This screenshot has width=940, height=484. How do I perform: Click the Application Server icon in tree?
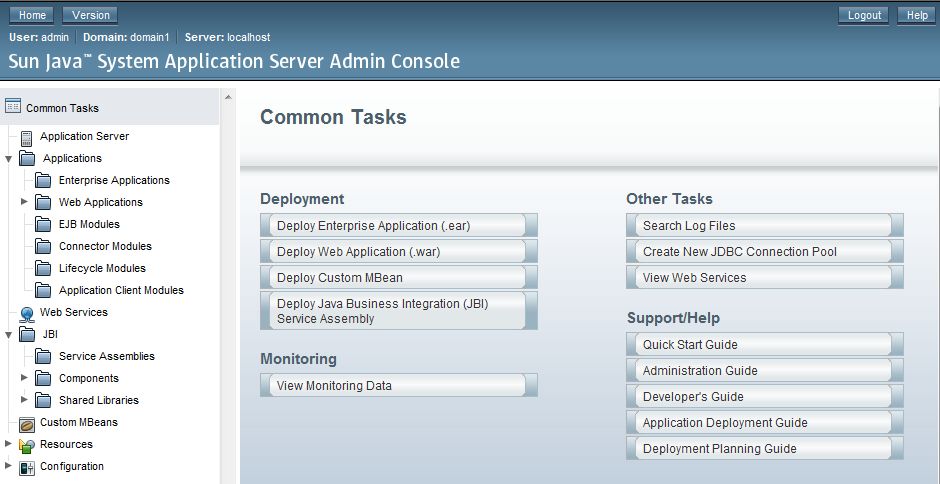click(27, 137)
